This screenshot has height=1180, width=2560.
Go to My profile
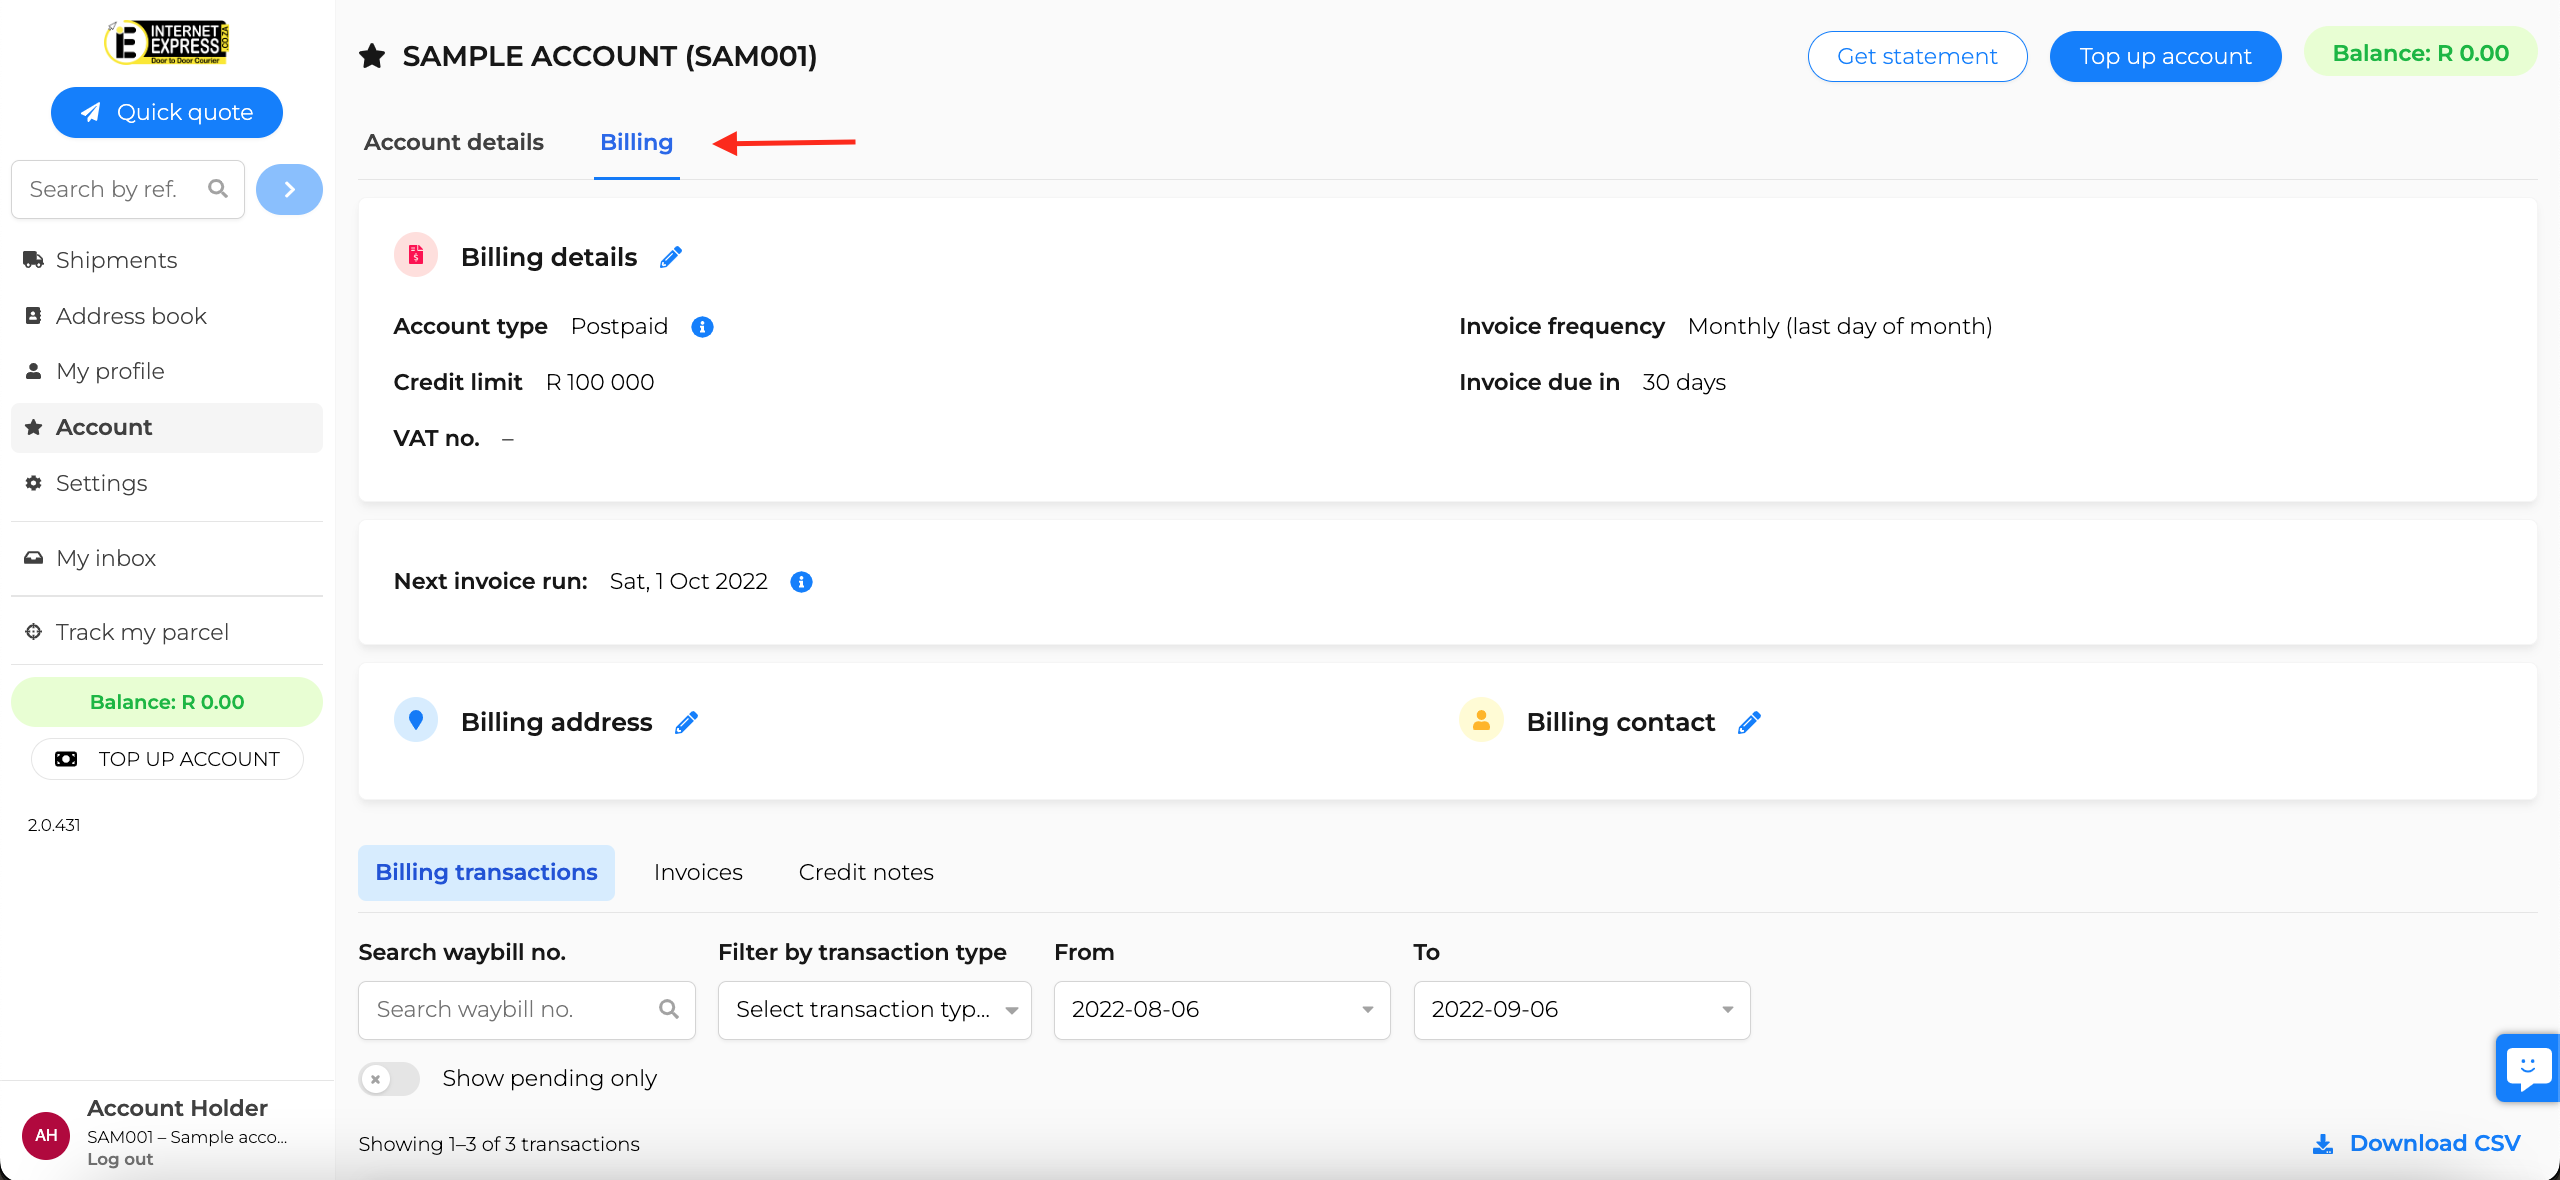point(166,371)
